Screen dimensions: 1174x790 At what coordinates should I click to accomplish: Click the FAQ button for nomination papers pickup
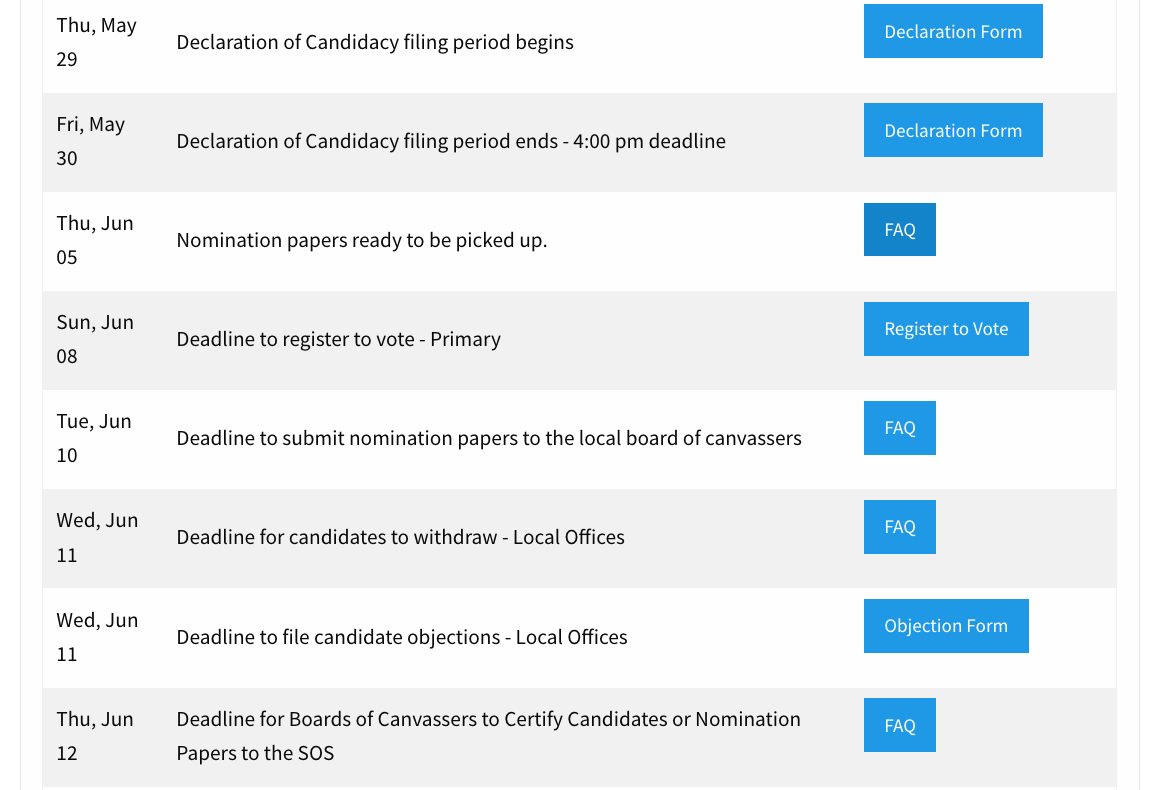point(899,229)
